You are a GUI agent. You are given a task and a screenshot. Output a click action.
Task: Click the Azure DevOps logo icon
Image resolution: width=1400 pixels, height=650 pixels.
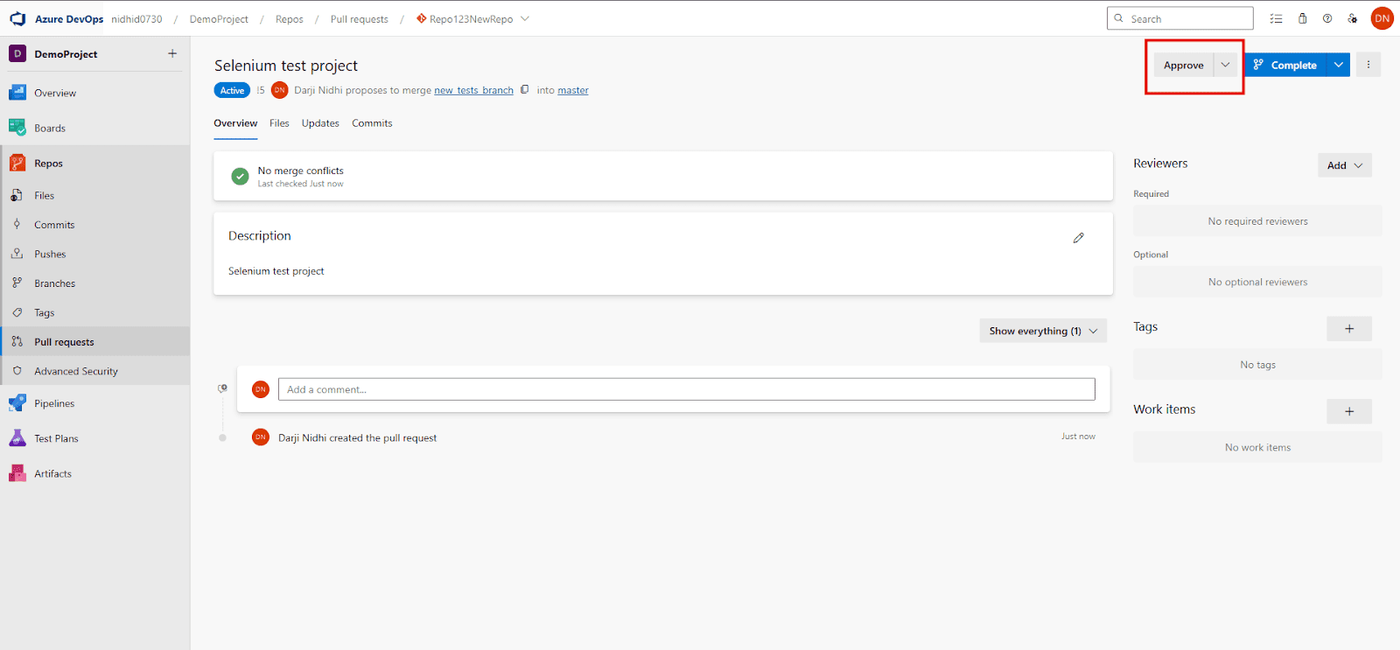(x=17, y=19)
